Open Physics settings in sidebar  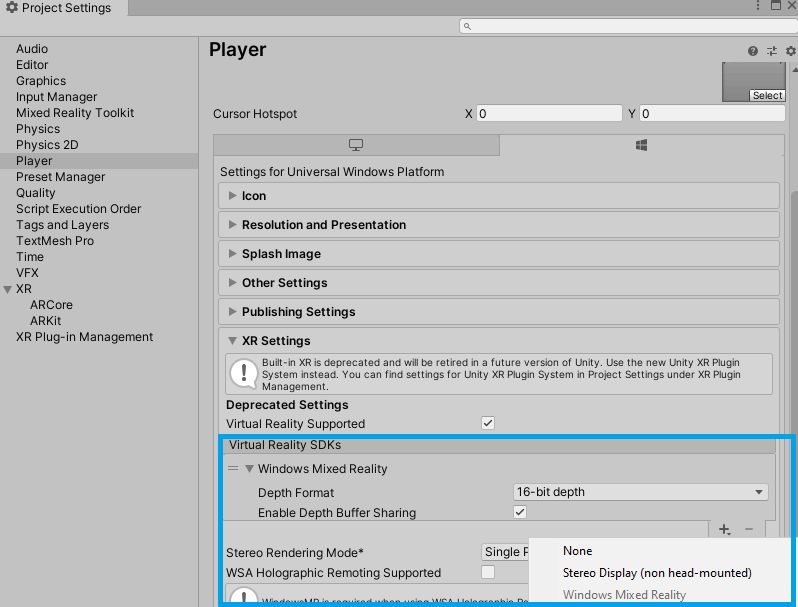click(38, 129)
